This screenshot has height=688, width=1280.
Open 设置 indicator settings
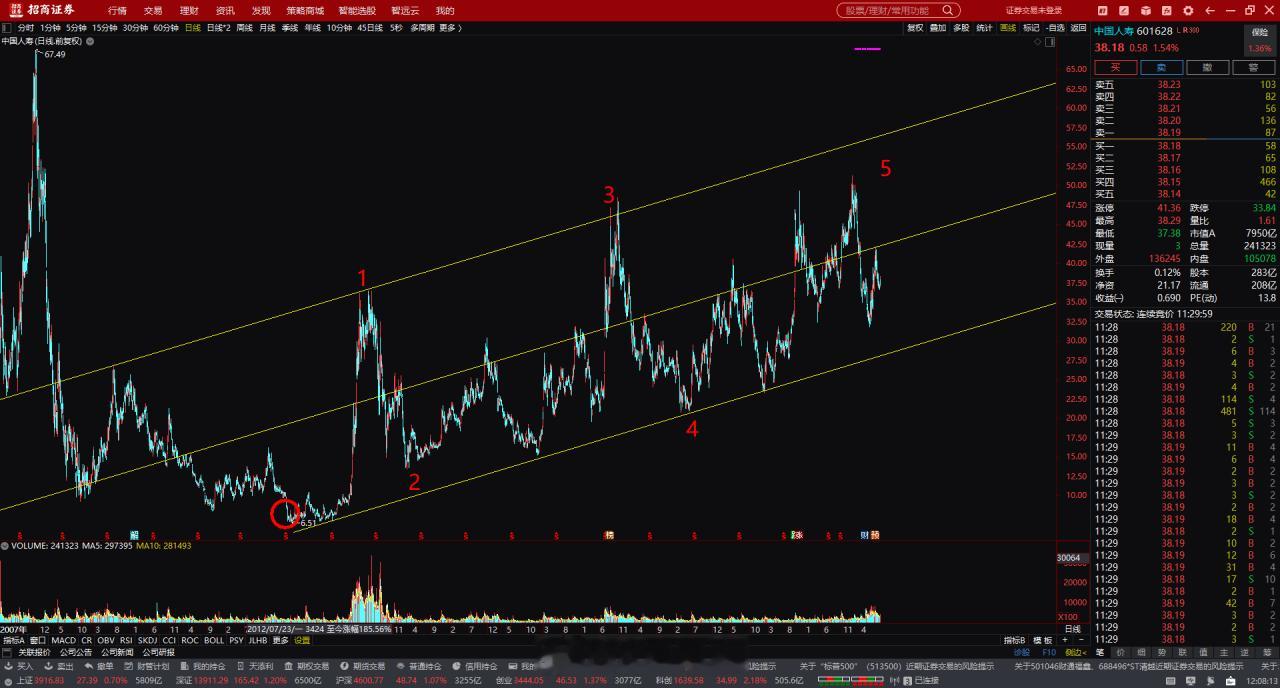pos(302,640)
